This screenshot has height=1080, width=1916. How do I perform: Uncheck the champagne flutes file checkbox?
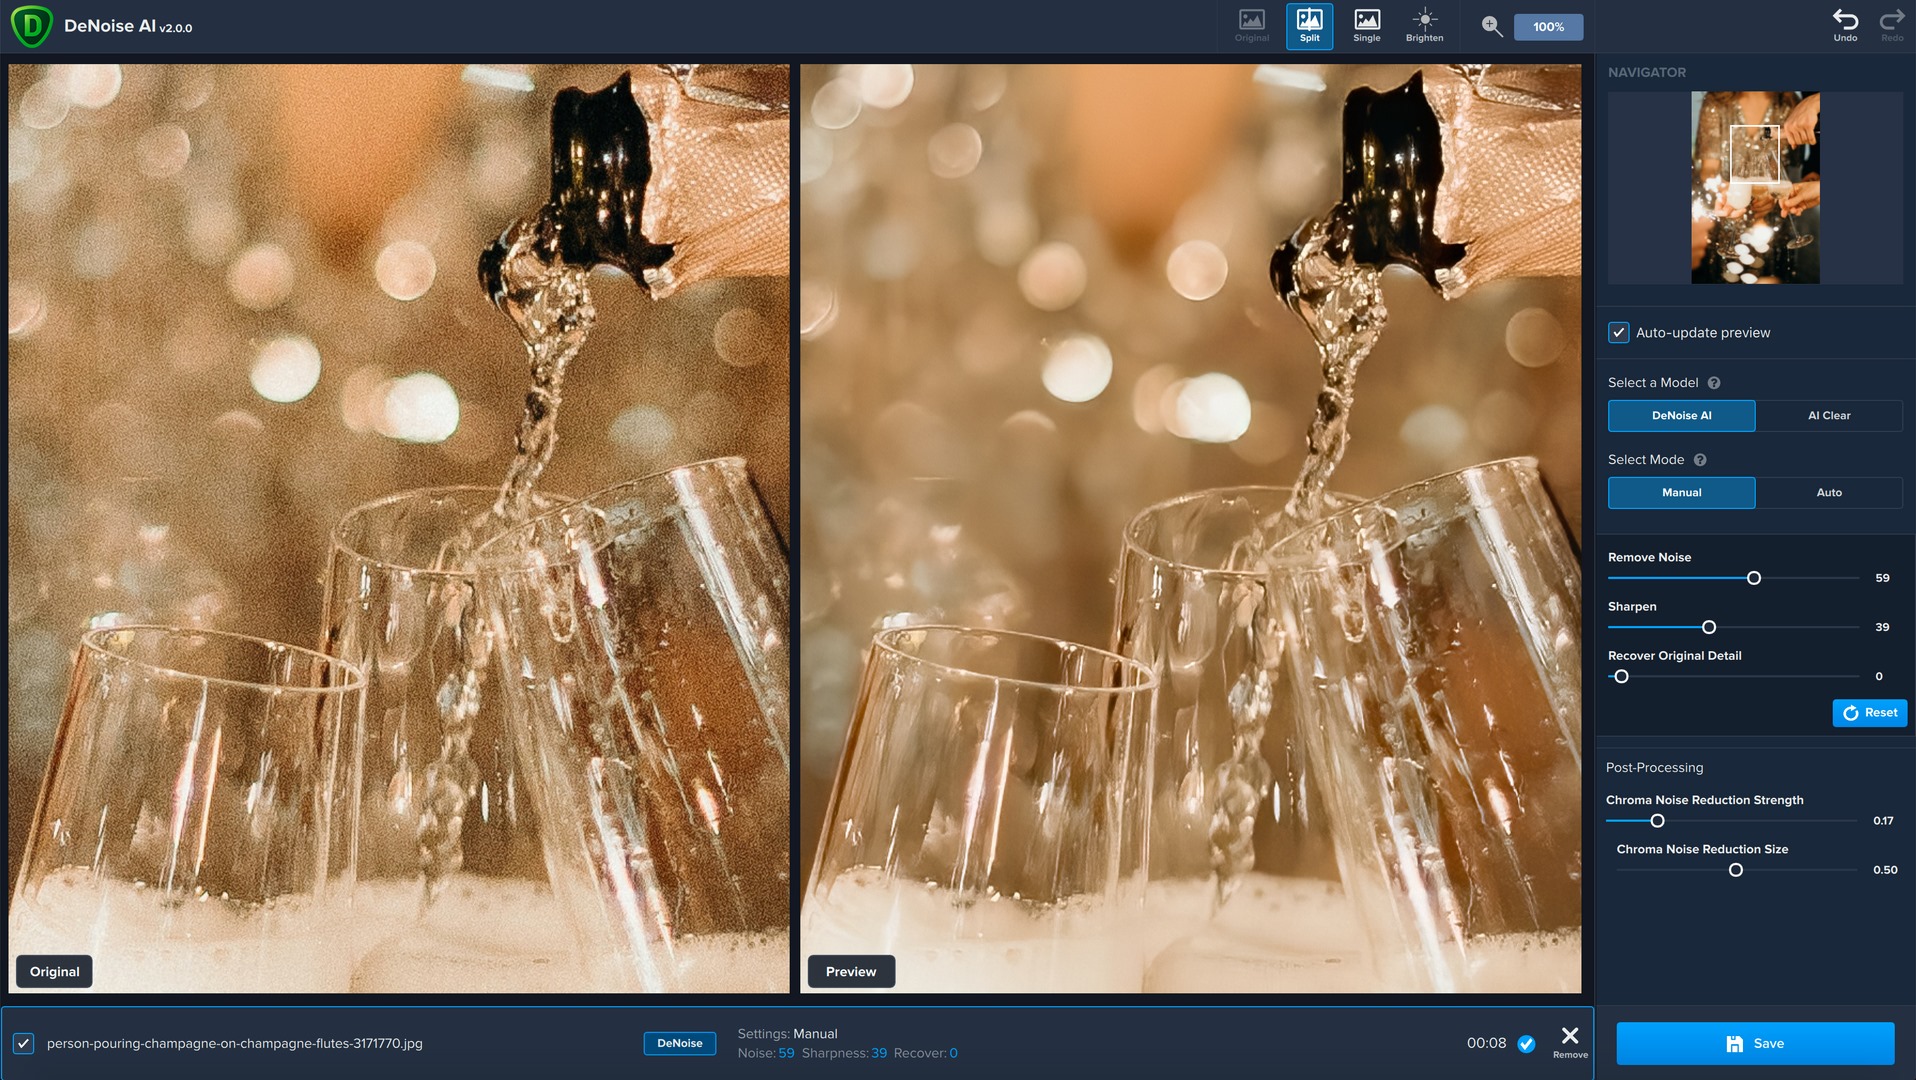pyautogui.click(x=24, y=1044)
